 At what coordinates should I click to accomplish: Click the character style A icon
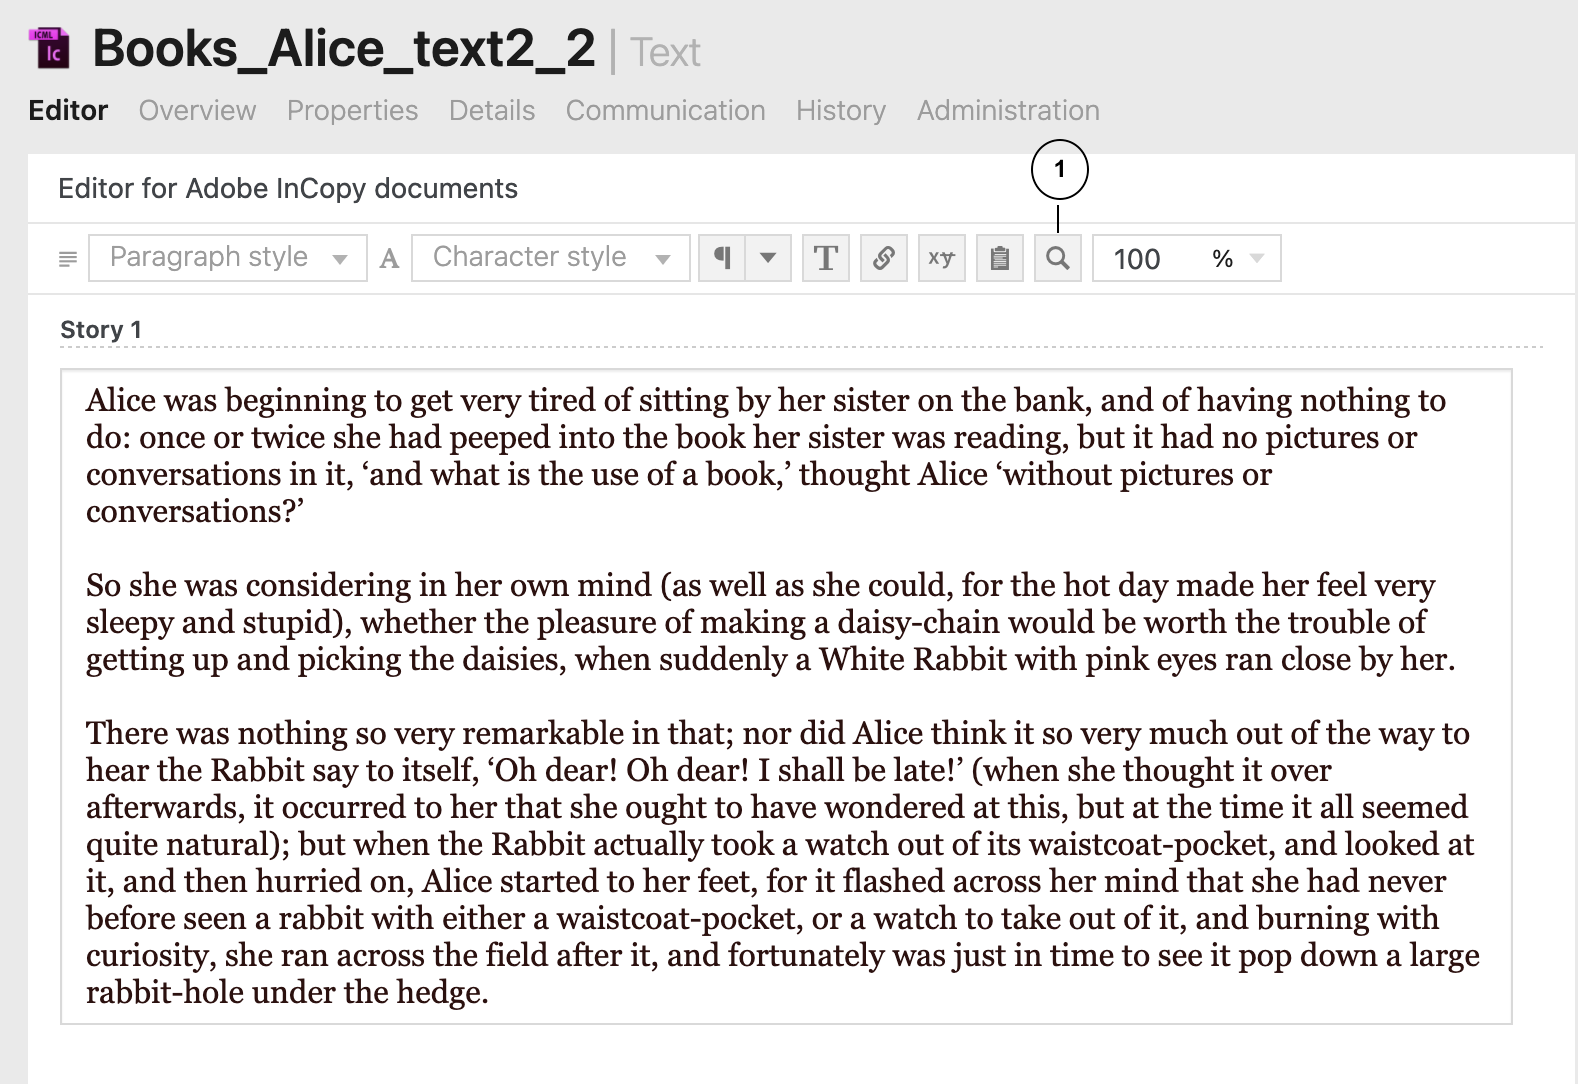tap(390, 259)
